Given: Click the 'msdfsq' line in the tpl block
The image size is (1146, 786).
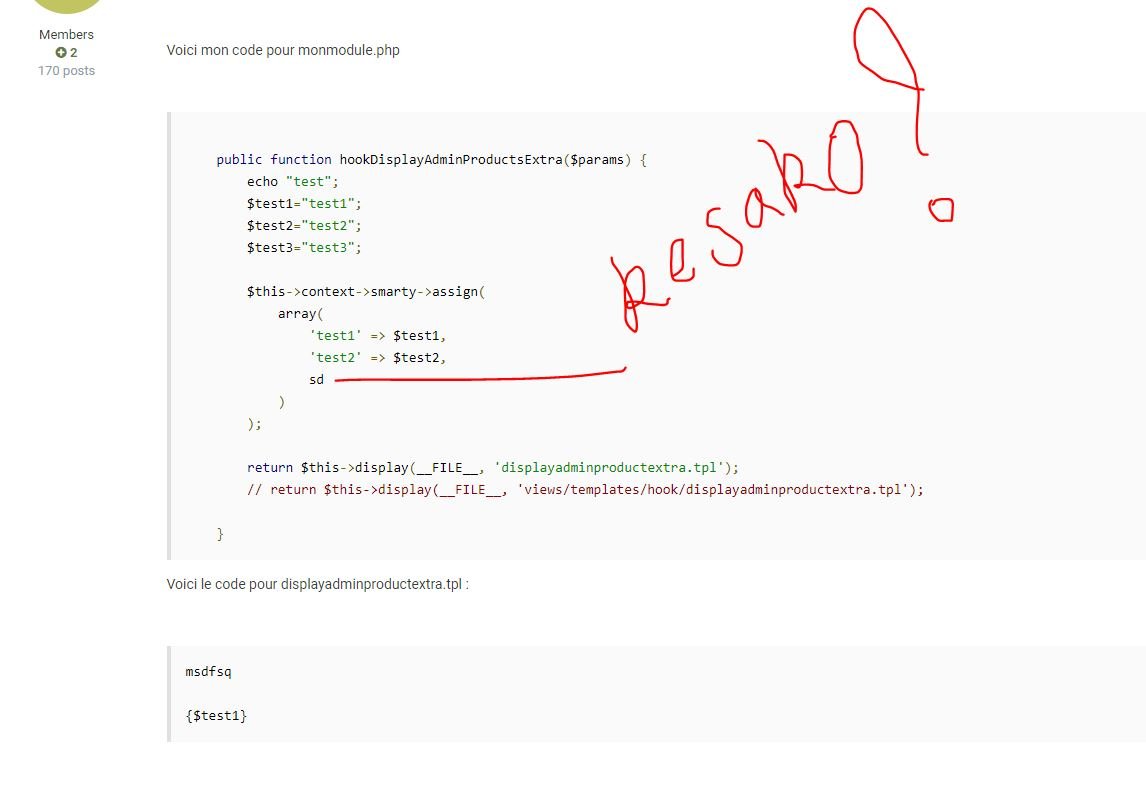Looking at the screenshot, I should 208,671.
